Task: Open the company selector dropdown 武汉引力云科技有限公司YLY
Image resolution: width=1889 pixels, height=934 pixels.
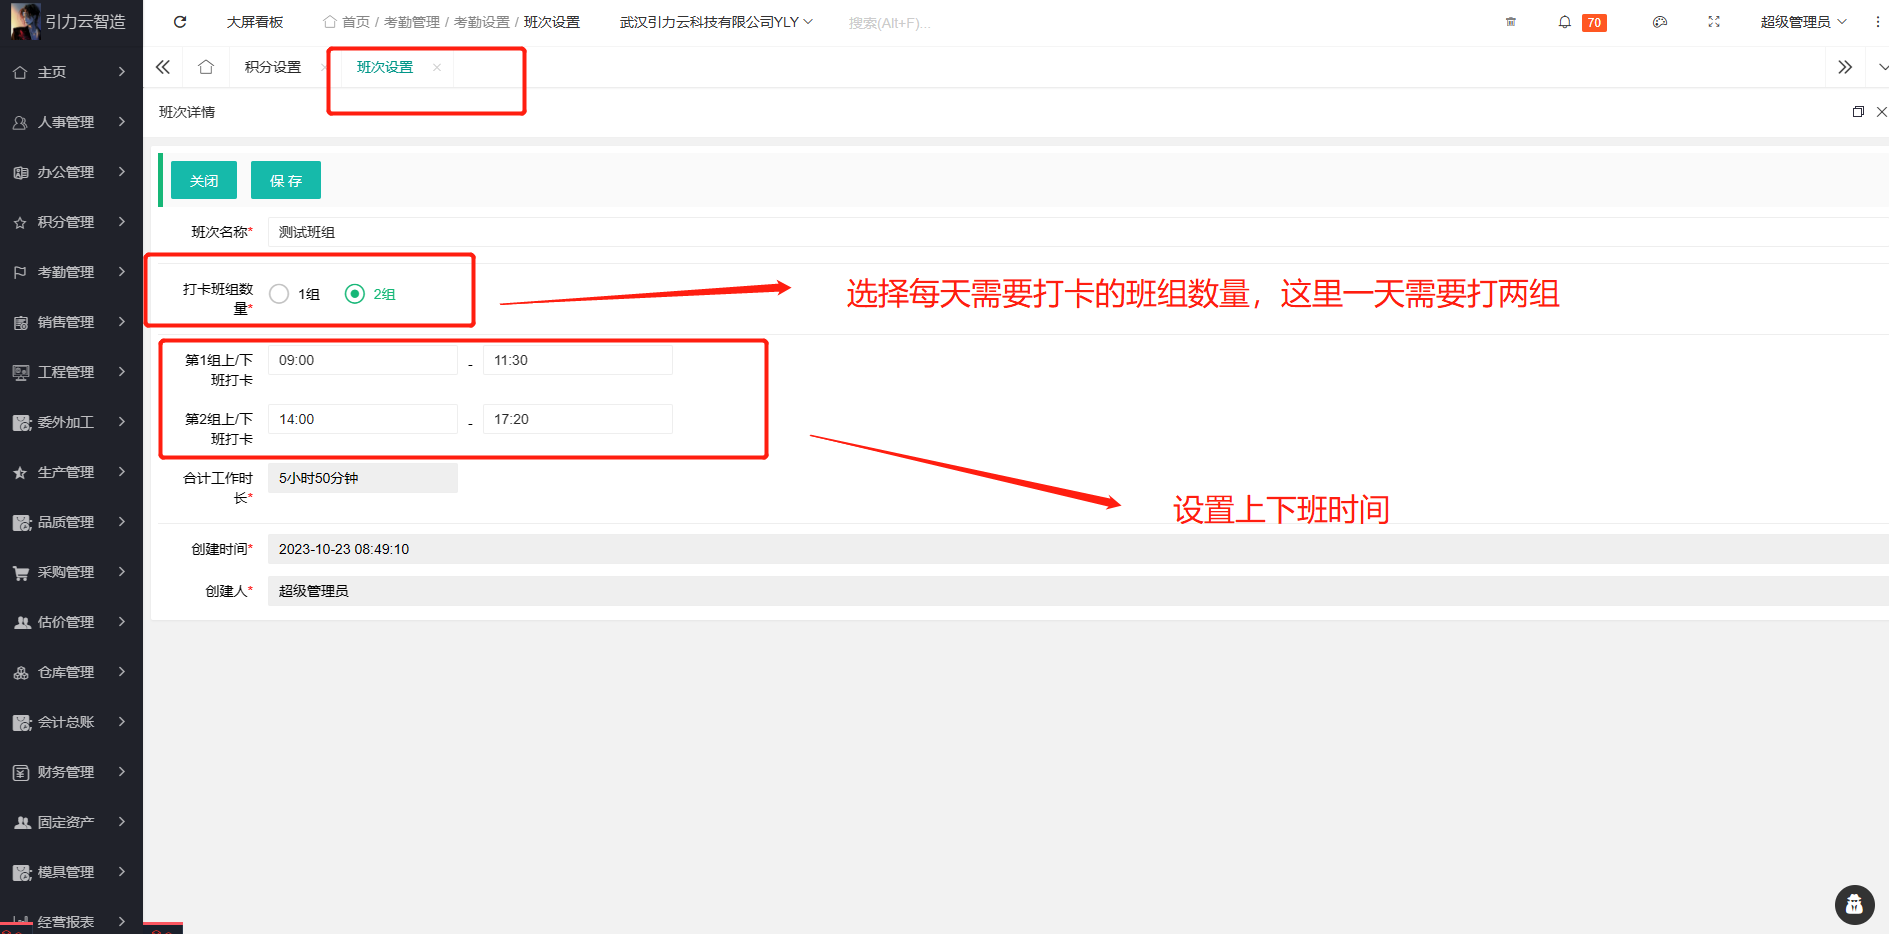Action: [715, 22]
